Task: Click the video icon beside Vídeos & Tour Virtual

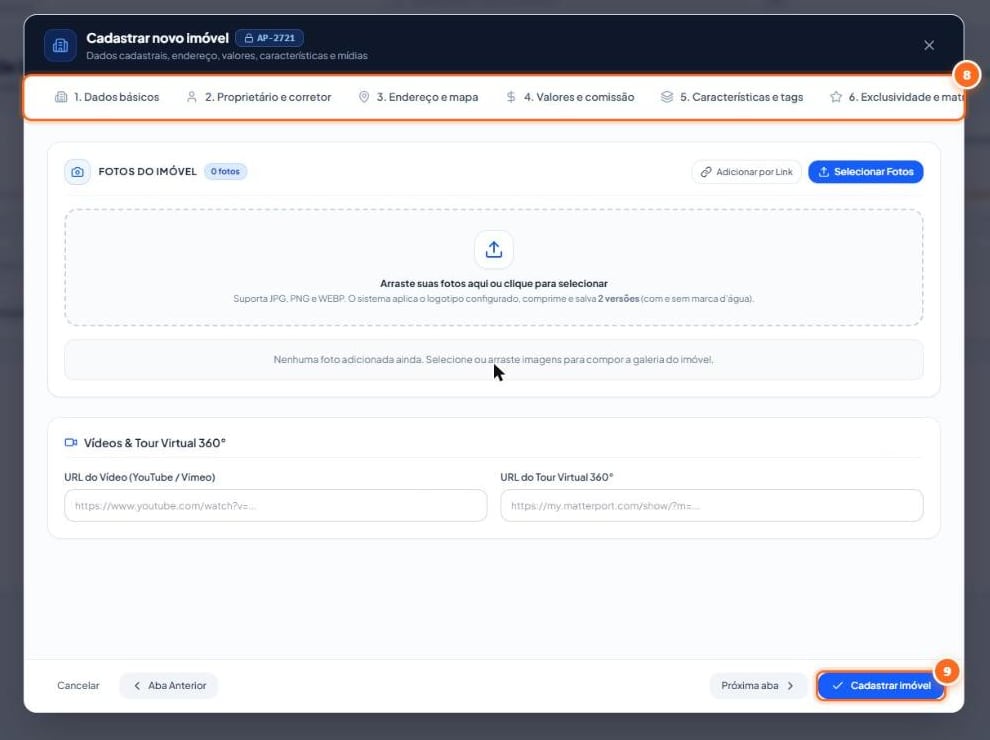Action: (71, 443)
